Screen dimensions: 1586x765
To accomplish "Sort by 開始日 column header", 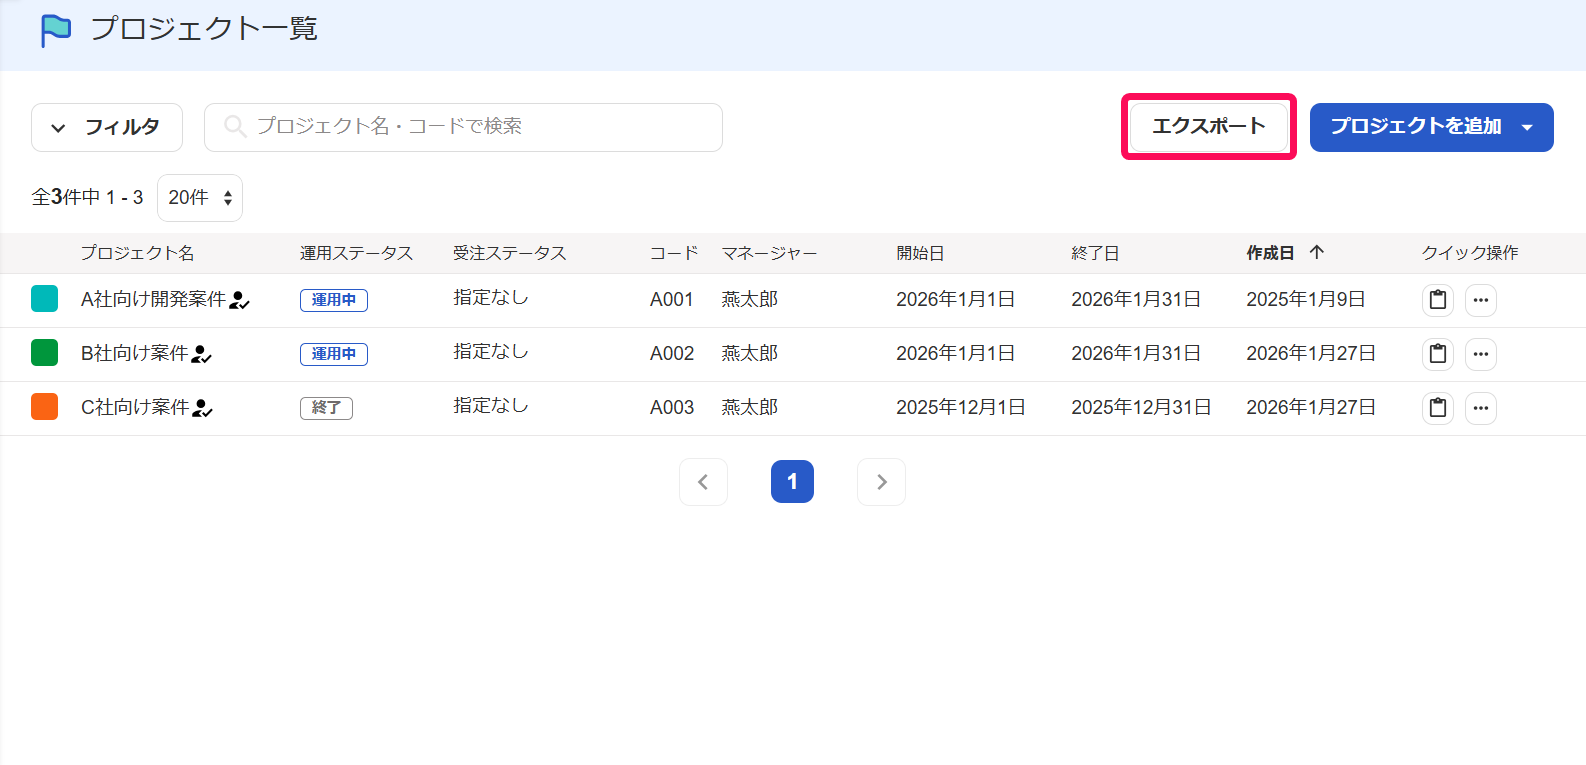I will coord(920,253).
